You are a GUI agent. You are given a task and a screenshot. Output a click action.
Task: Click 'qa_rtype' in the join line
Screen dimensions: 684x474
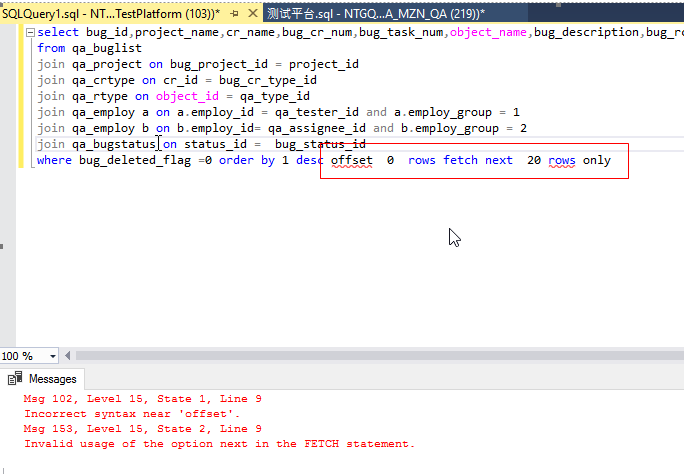tap(100, 96)
